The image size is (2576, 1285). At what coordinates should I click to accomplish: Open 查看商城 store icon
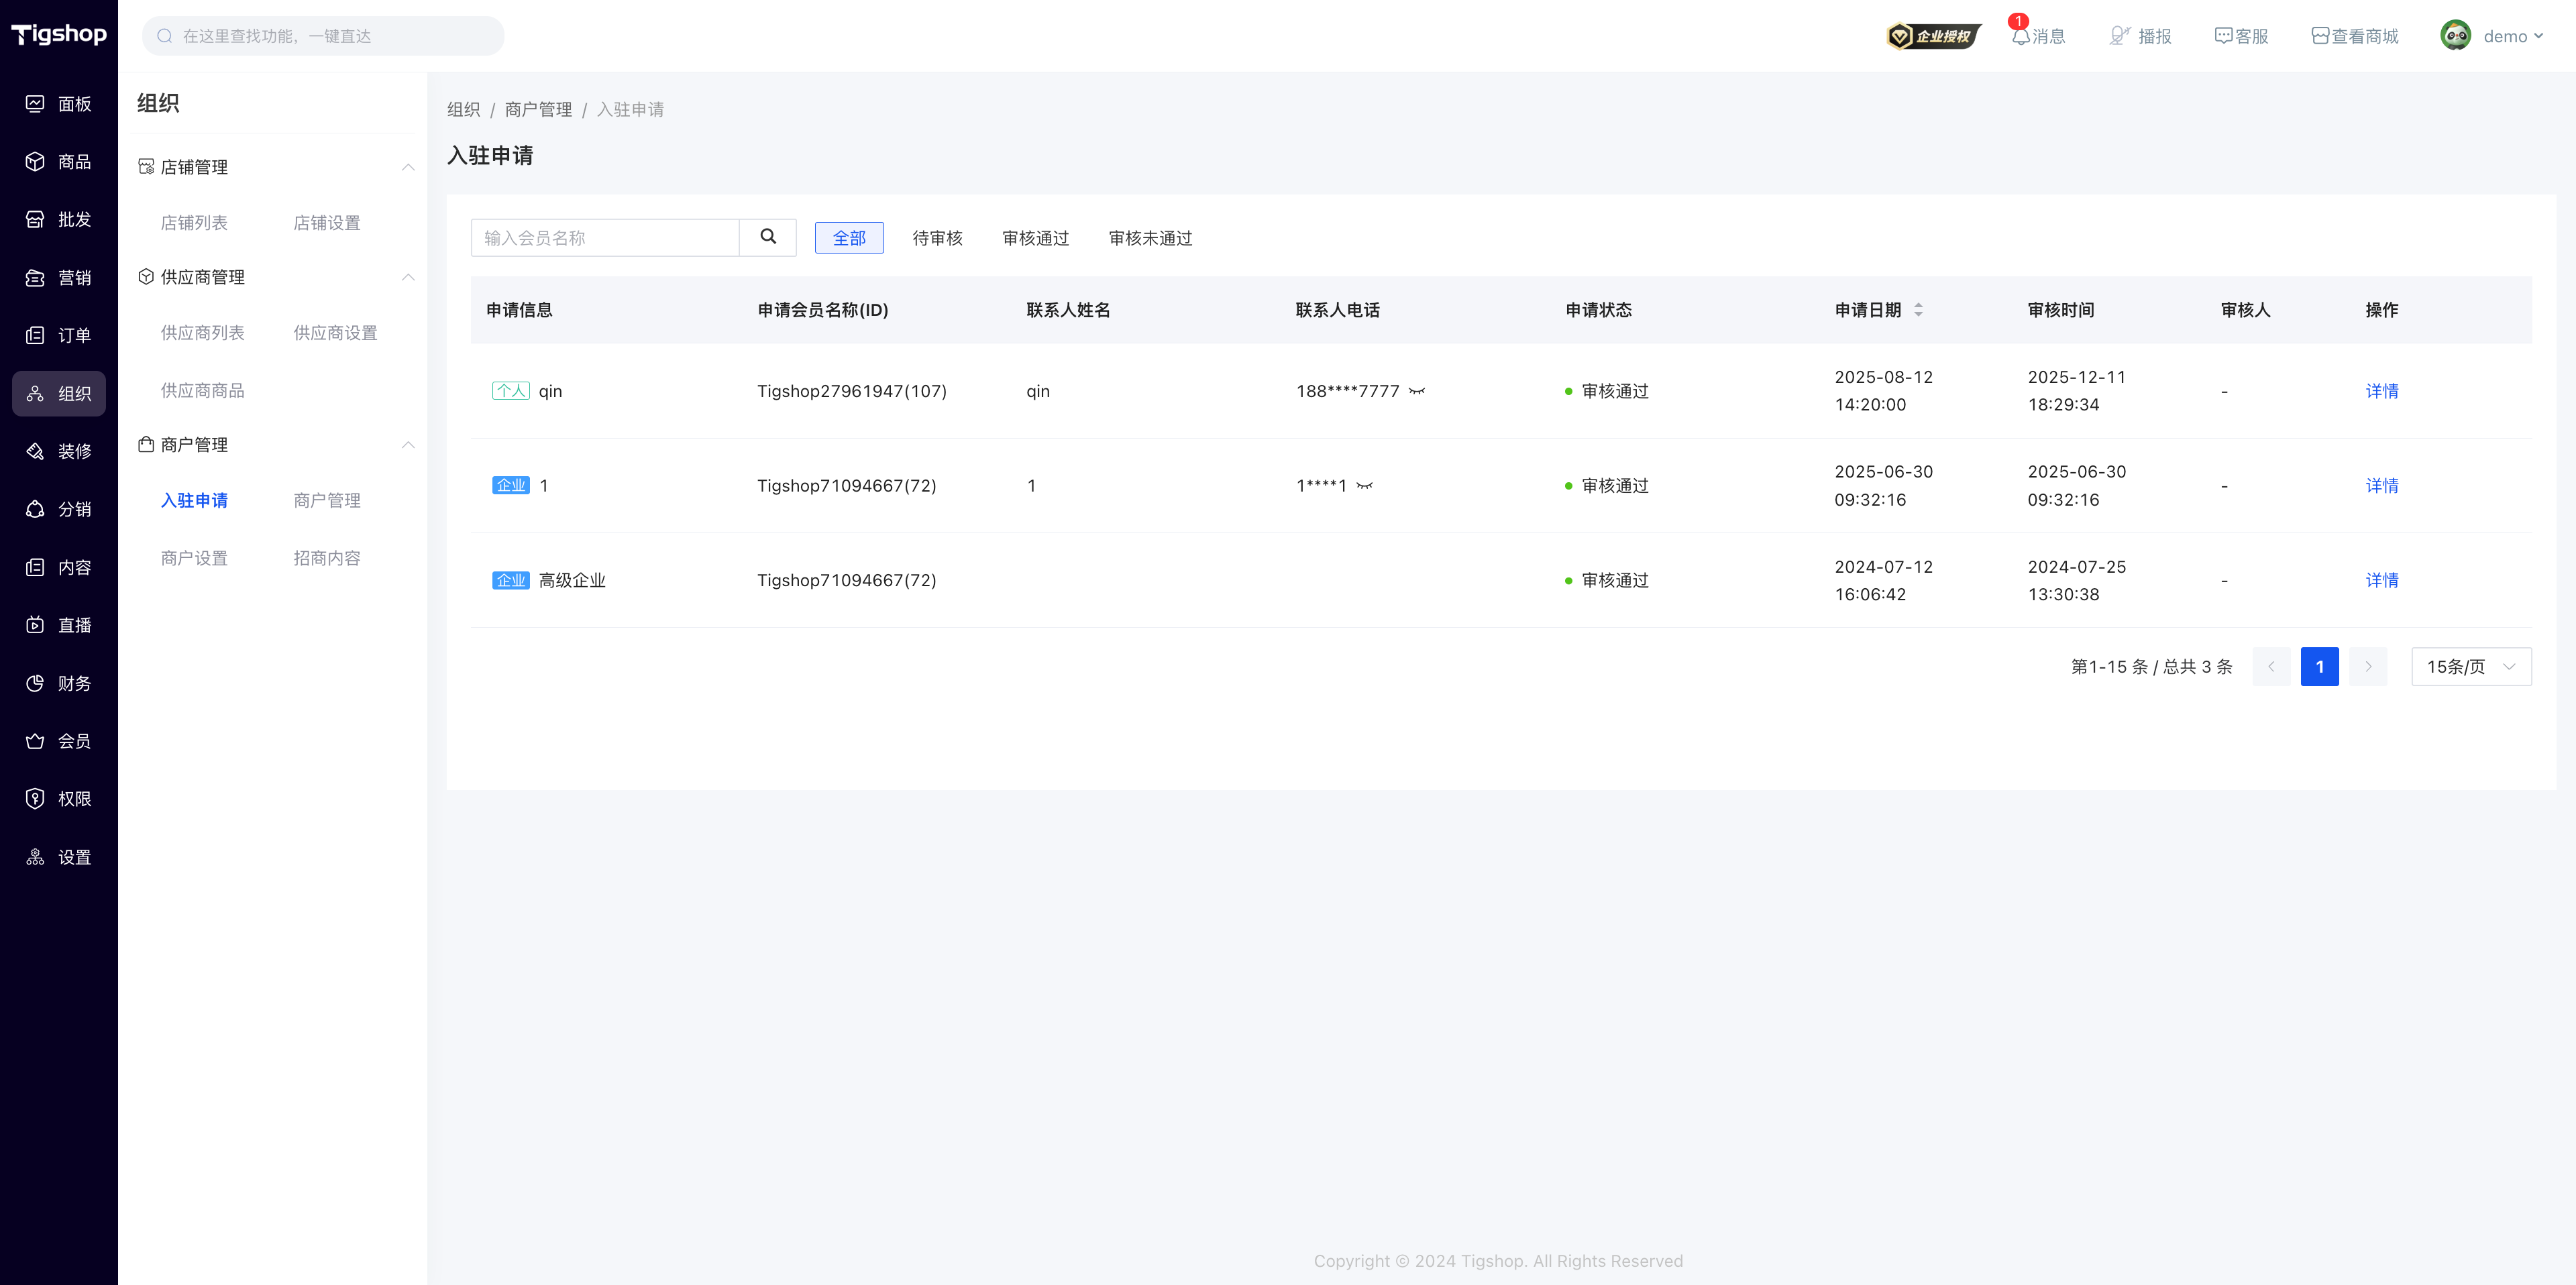click(x=2320, y=36)
